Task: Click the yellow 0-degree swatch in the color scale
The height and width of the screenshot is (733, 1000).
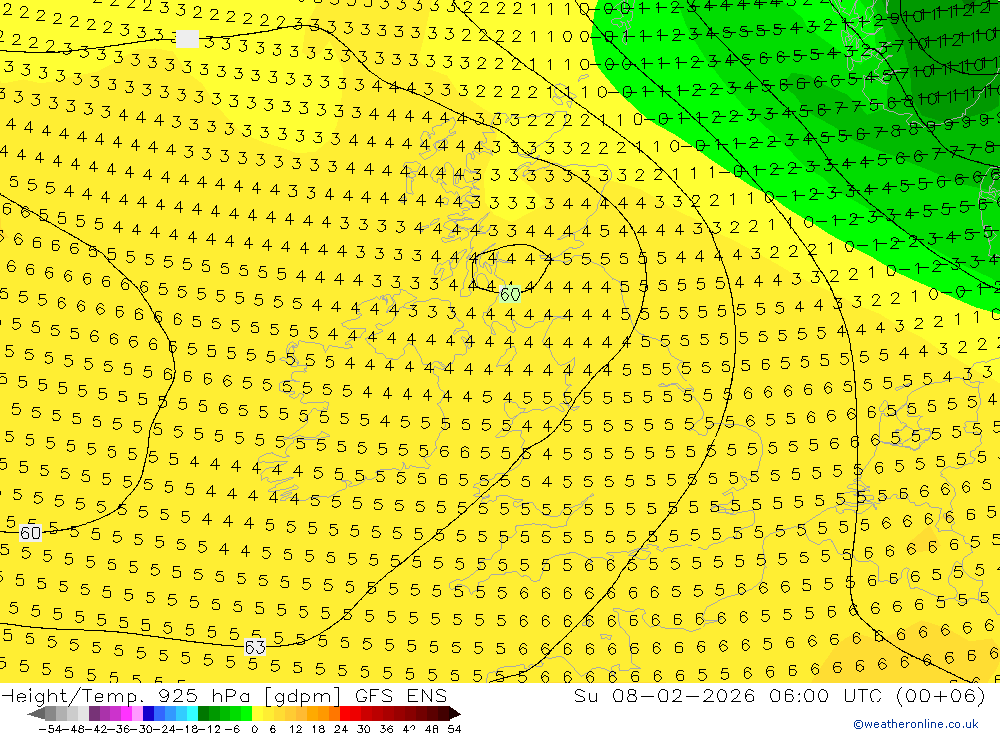Action: [x=258, y=713]
